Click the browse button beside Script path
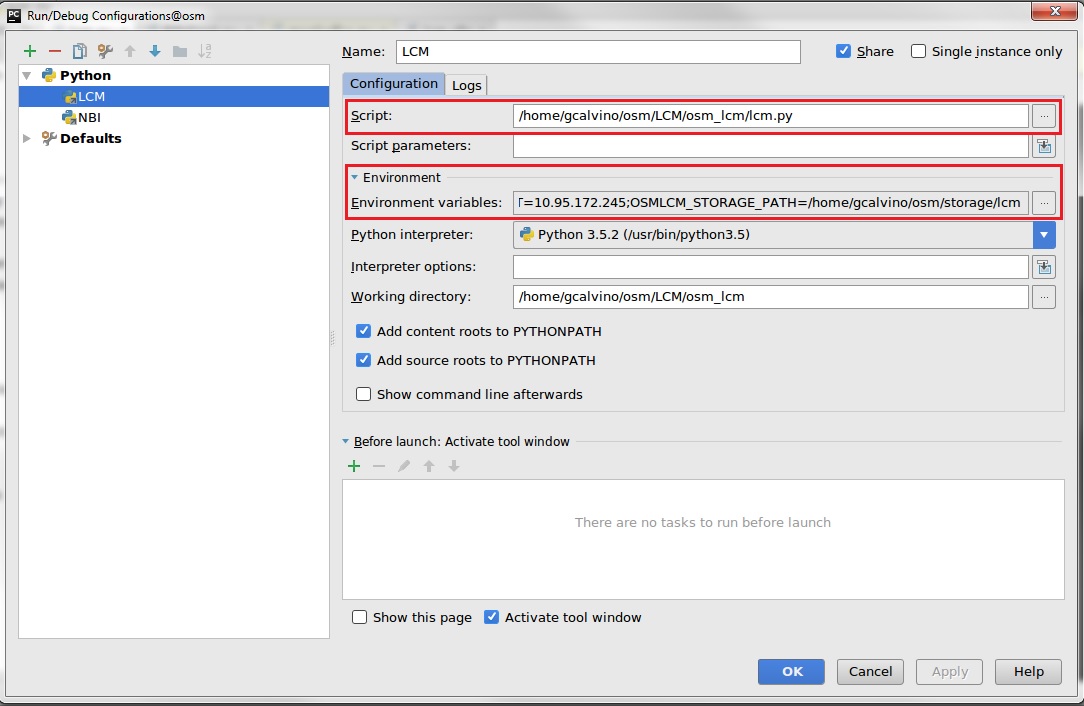Image resolution: width=1084 pixels, height=706 pixels. click(1044, 116)
